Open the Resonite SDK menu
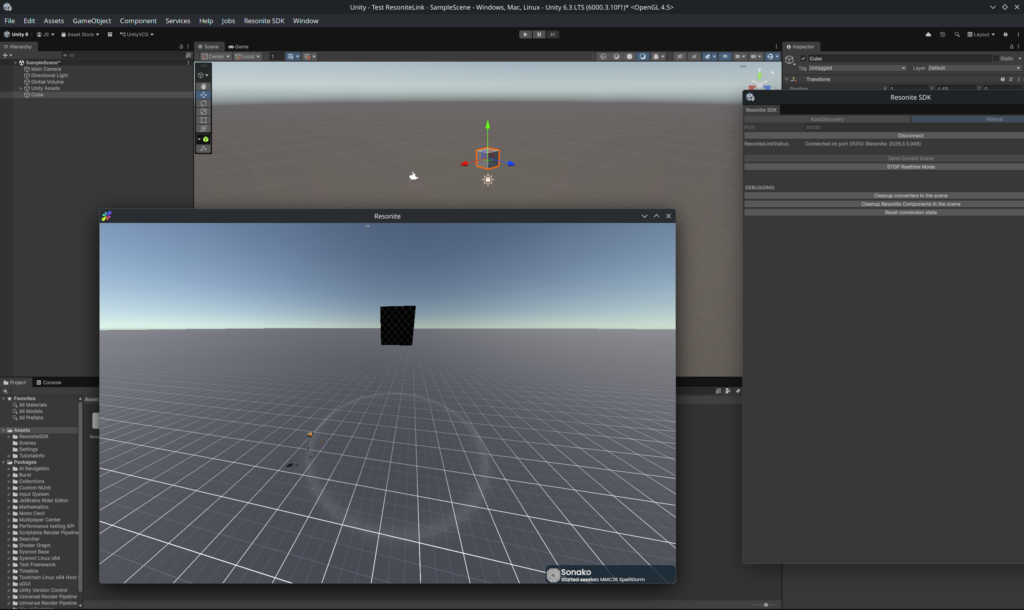The image size is (1024, 610). click(264, 20)
